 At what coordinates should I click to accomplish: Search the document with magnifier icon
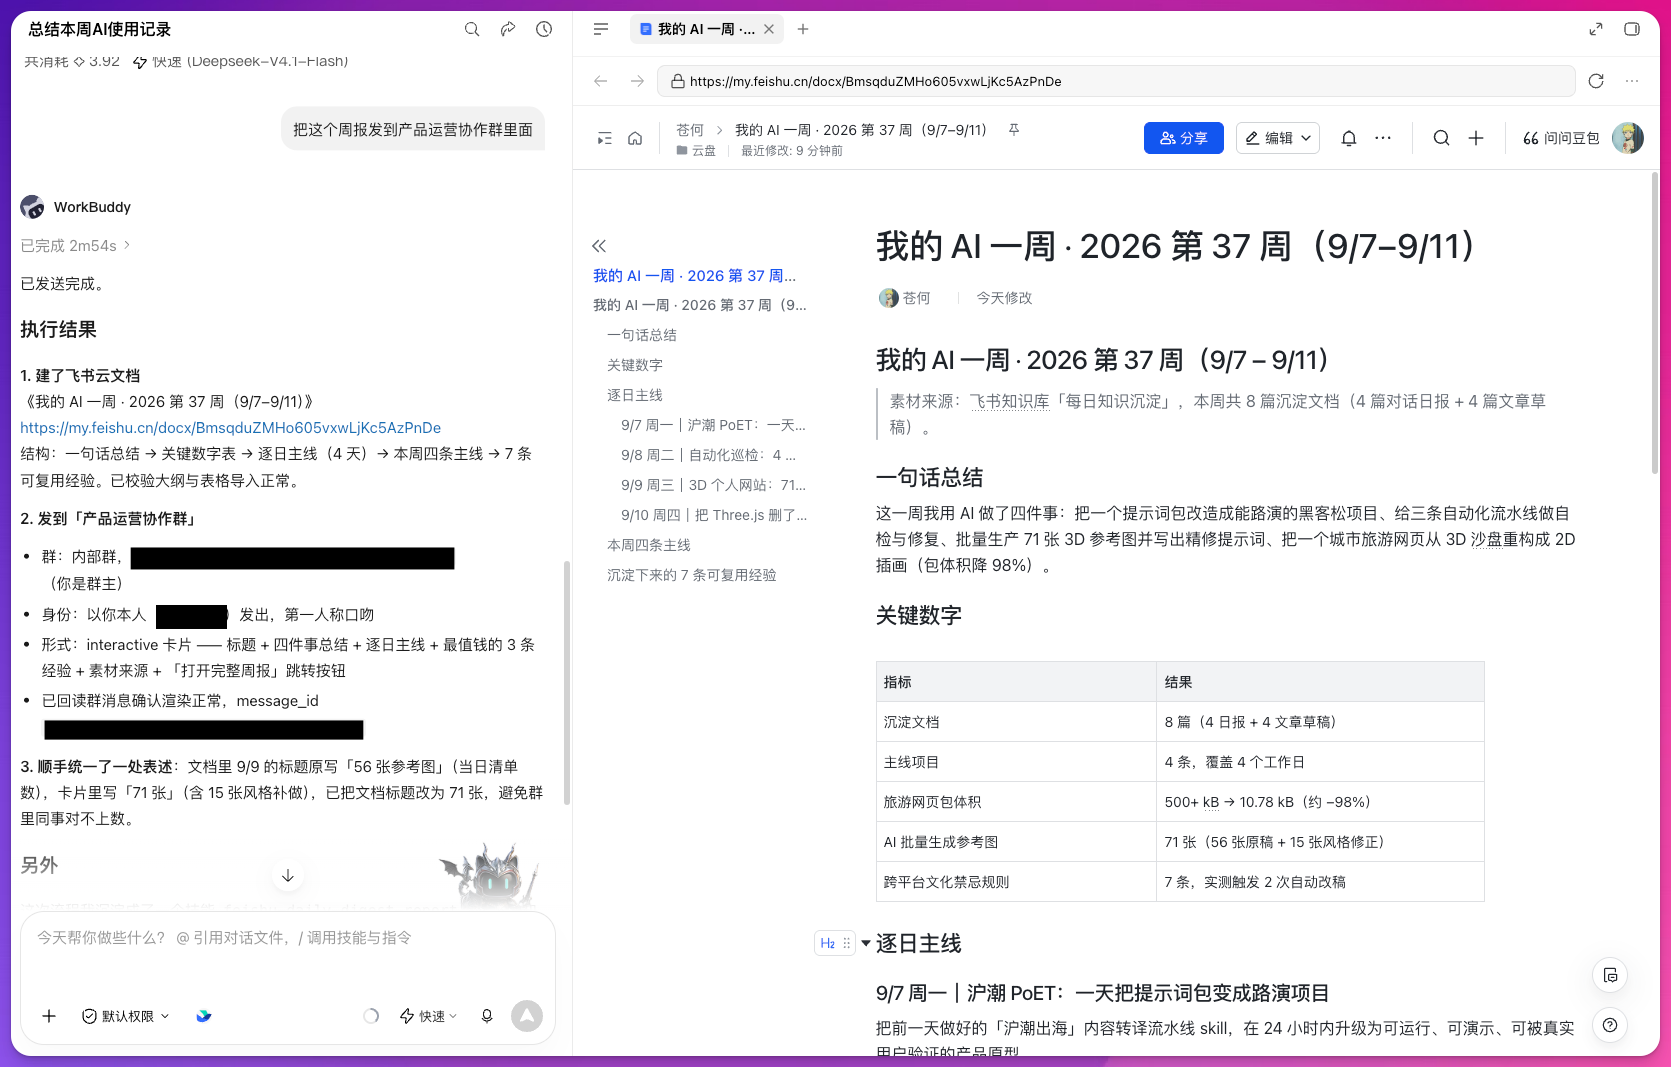click(x=1441, y=138)
